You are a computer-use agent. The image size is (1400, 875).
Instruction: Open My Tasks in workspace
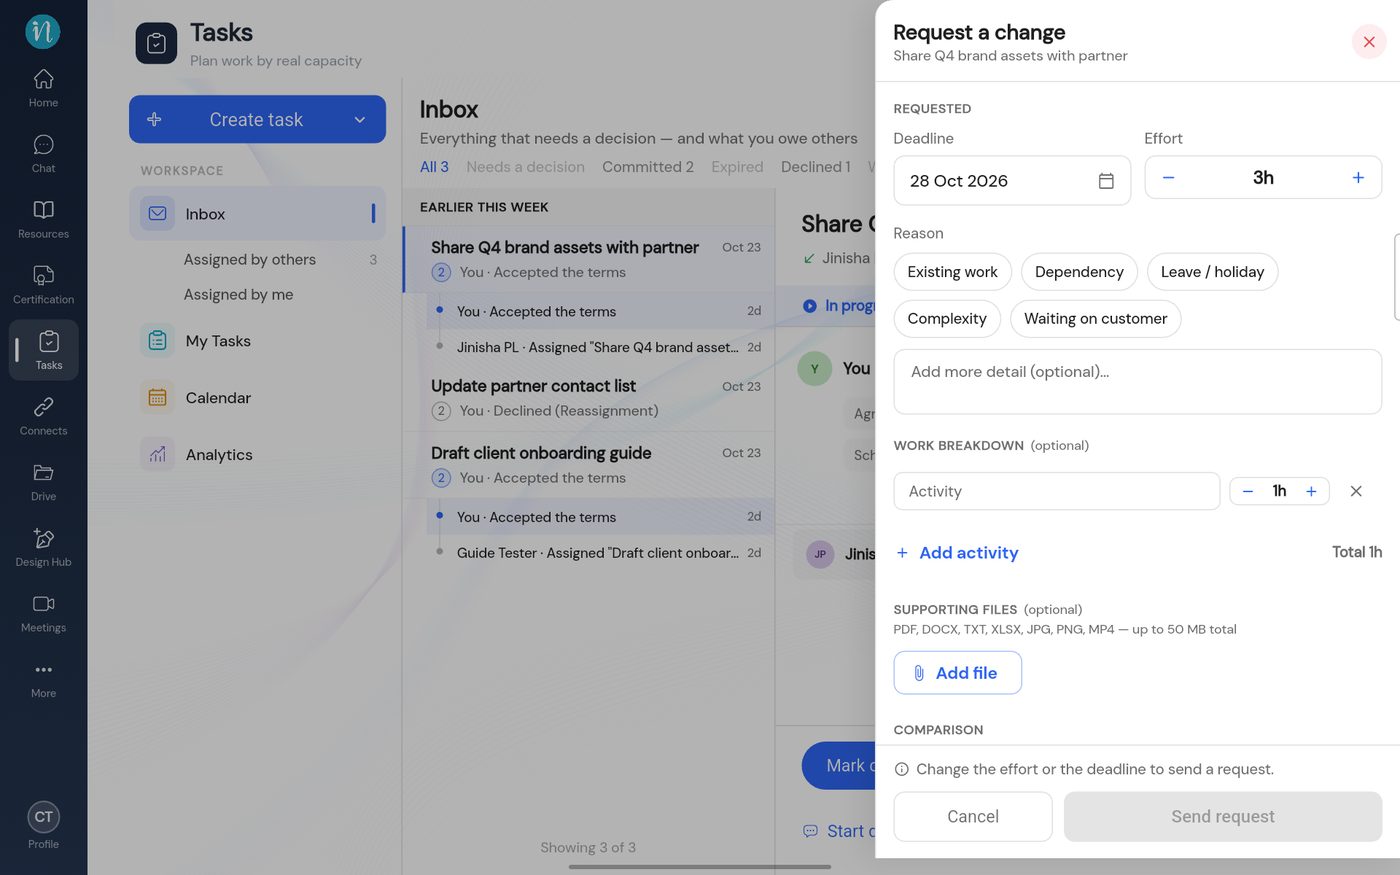coord(257,341)
